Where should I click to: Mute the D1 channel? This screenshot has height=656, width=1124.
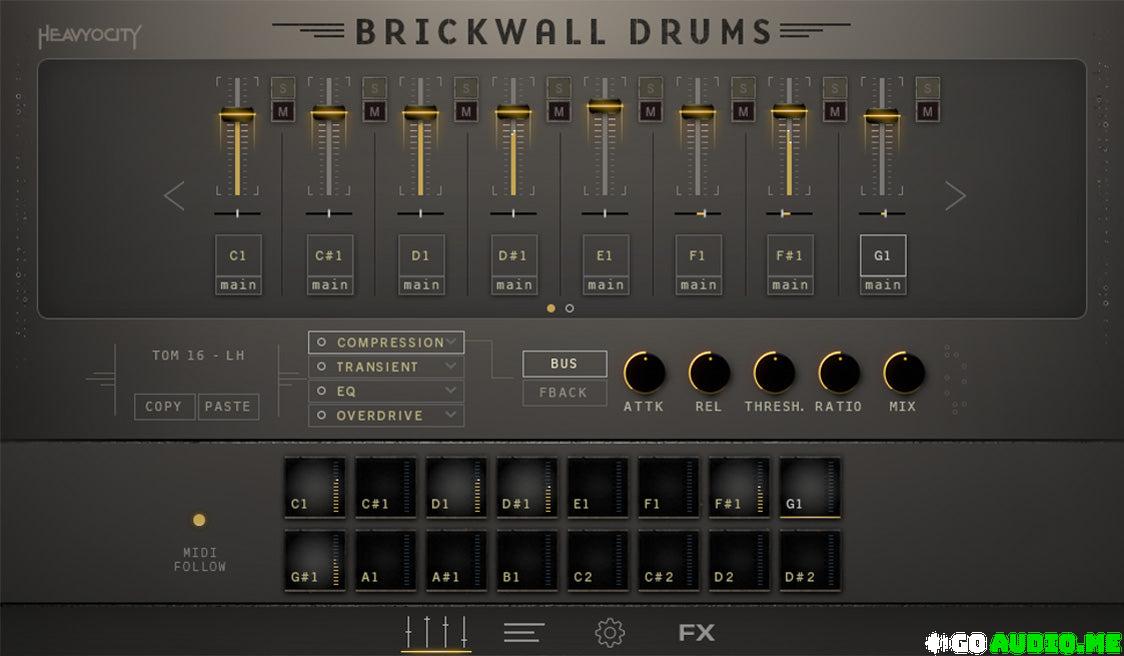[466, 111]
